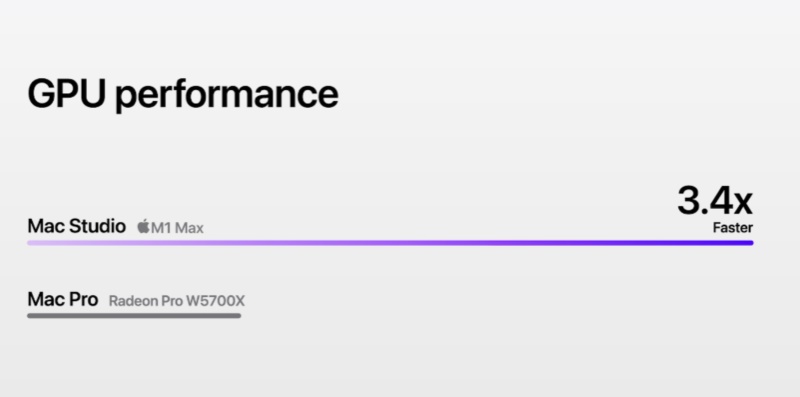Screen dimensions: 800x397
Task: Click the word Studio in Mac Studio
Action: [x=97, y=226]
